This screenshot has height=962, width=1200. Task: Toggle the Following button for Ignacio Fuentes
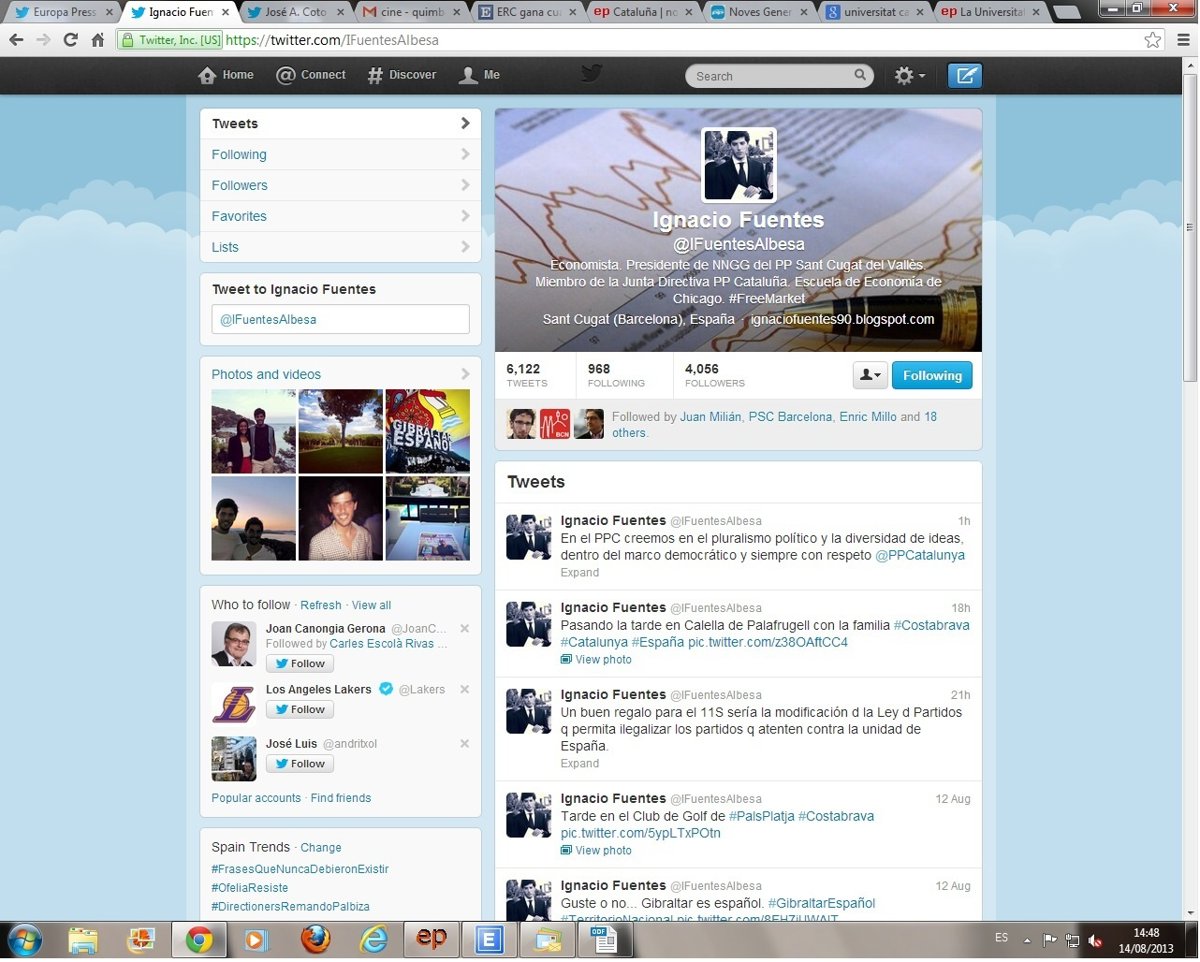(931, 376)
